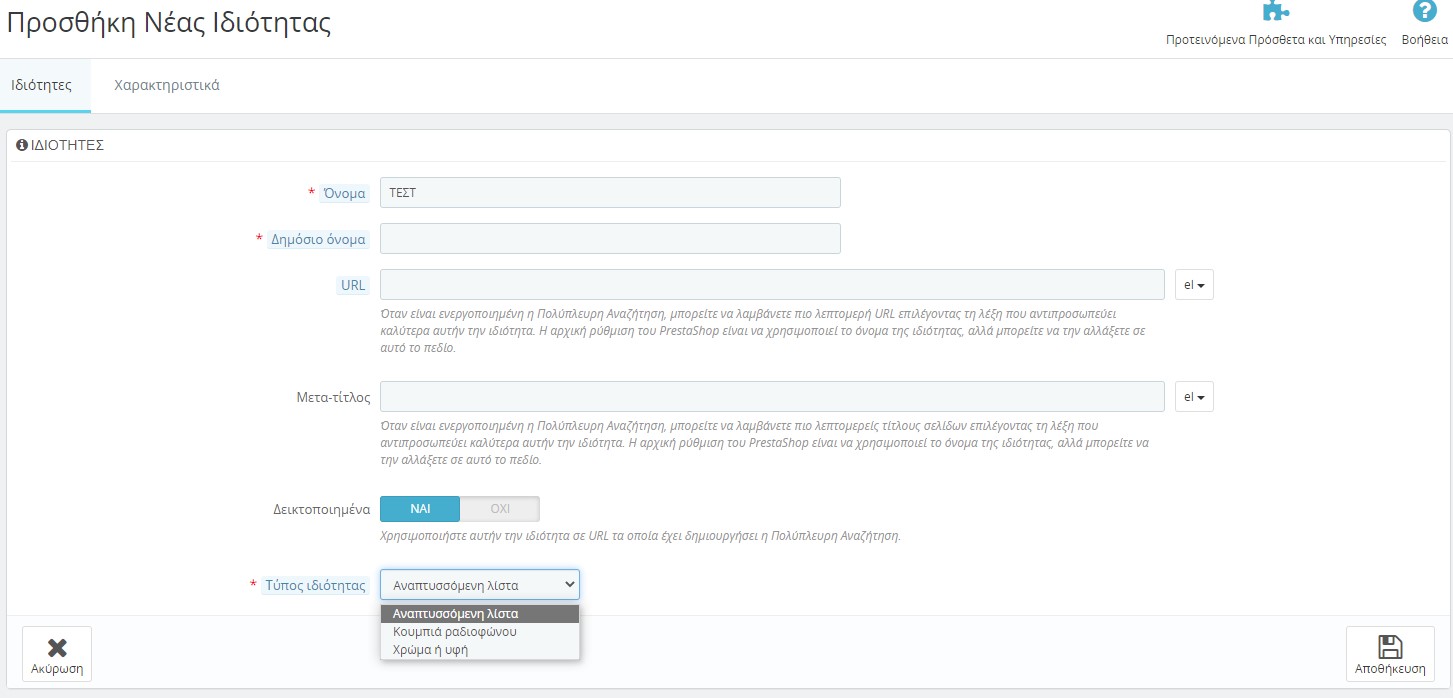This screenshot has width=1453, height=698.
Task: Switch Δεικτοποιημένα to ΟΧΙ
Action: click(500, 508)
